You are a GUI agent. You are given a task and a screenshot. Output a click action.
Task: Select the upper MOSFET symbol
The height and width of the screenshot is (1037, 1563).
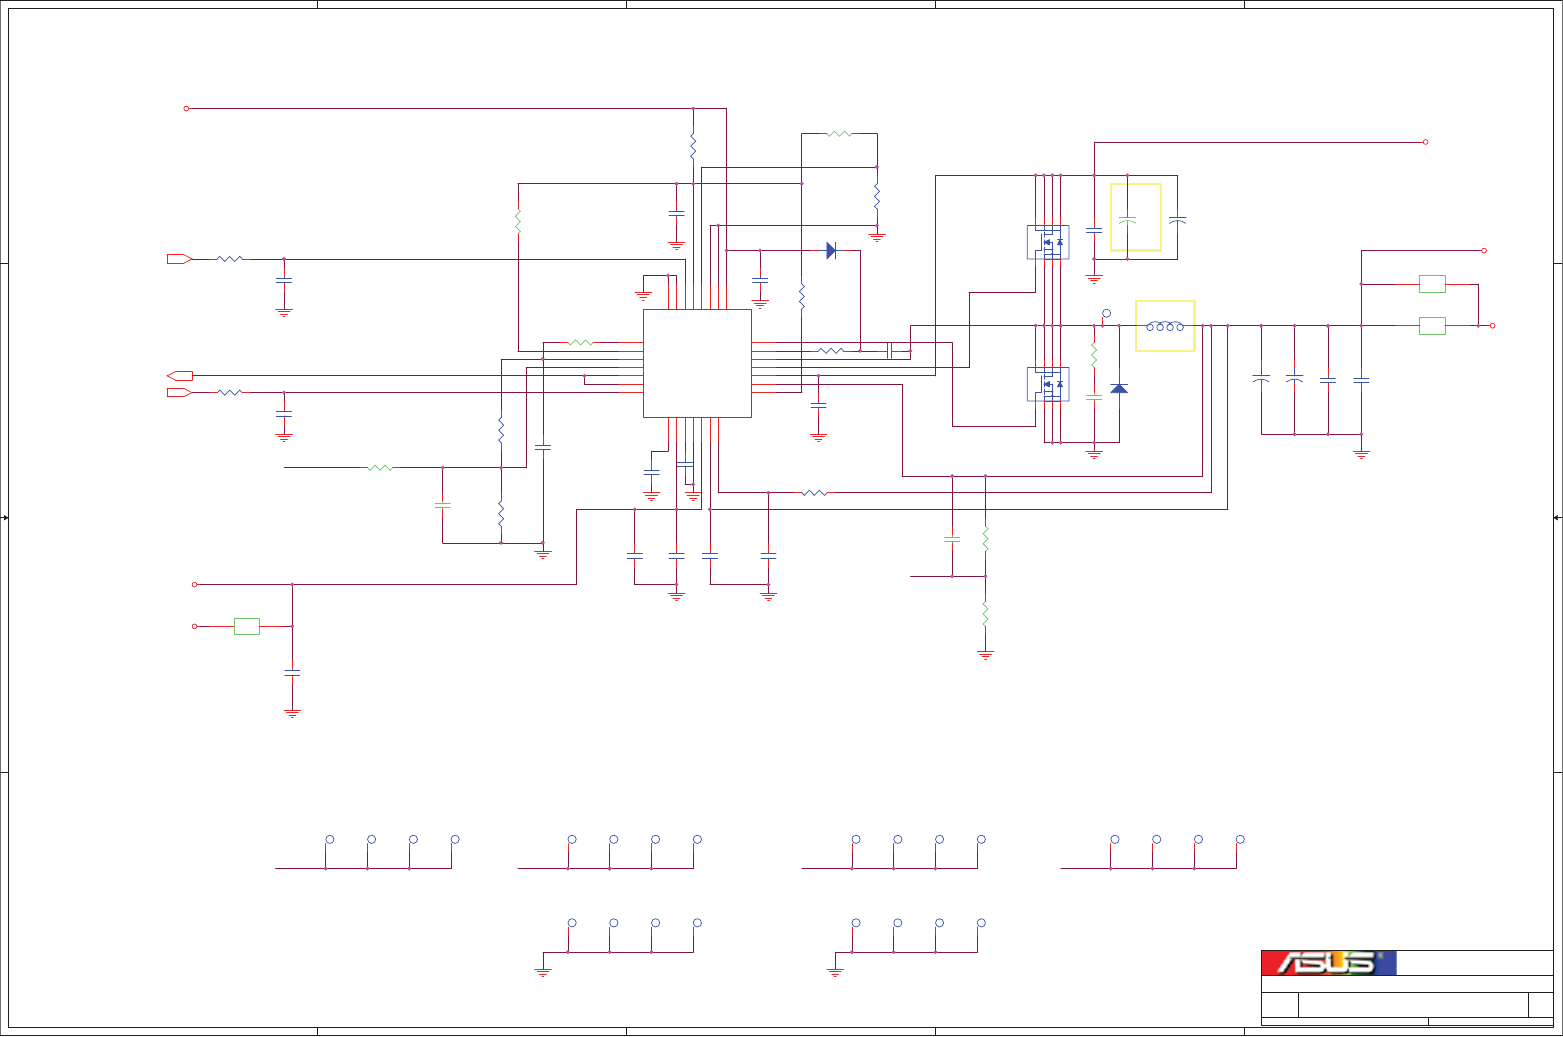click(1048, 242)
